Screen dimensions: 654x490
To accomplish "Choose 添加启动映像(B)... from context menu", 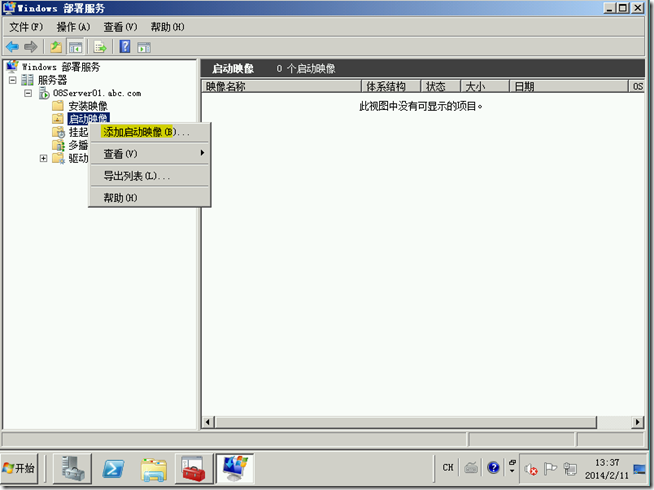I will coord(150,132).
